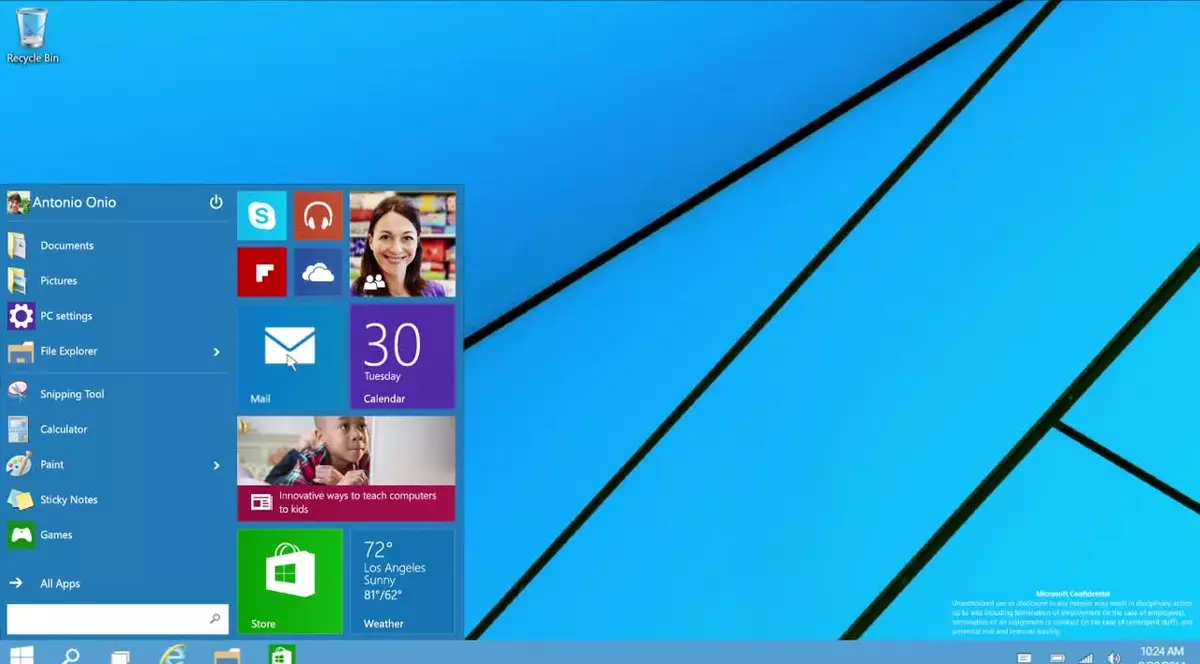Open Documents from the Start menu
Viewport: 1200px width, 664px height.
pos(67,245)
